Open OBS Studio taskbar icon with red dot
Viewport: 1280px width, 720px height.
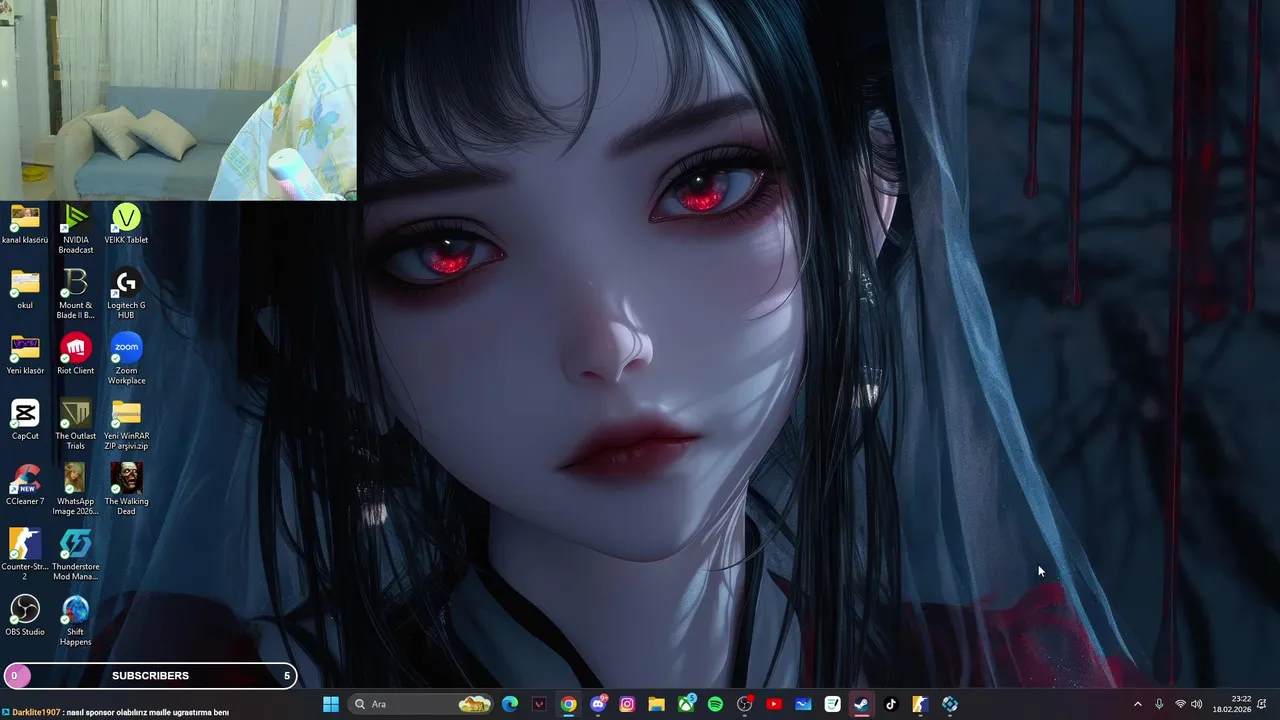(744, 704)
